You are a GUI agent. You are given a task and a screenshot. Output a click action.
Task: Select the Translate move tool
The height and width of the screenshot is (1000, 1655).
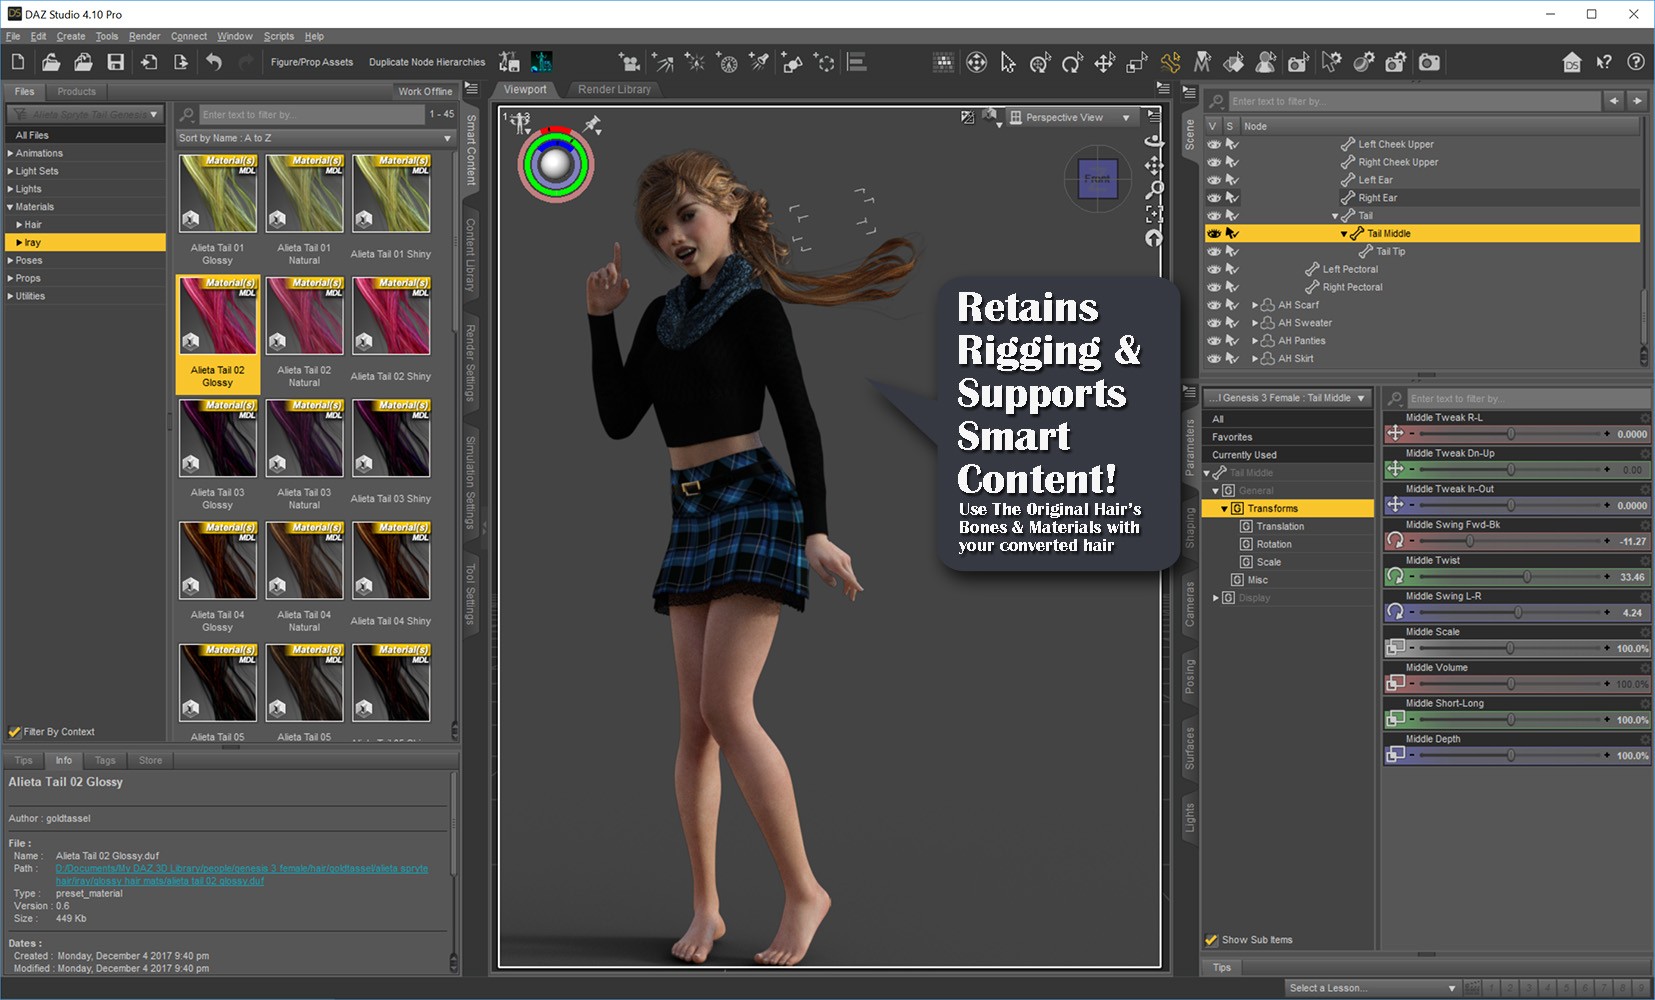(x=1104, y=62)
